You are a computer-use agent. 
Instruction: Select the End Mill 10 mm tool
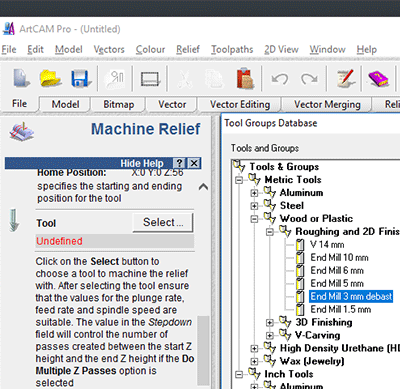click(x=339, y=258)
